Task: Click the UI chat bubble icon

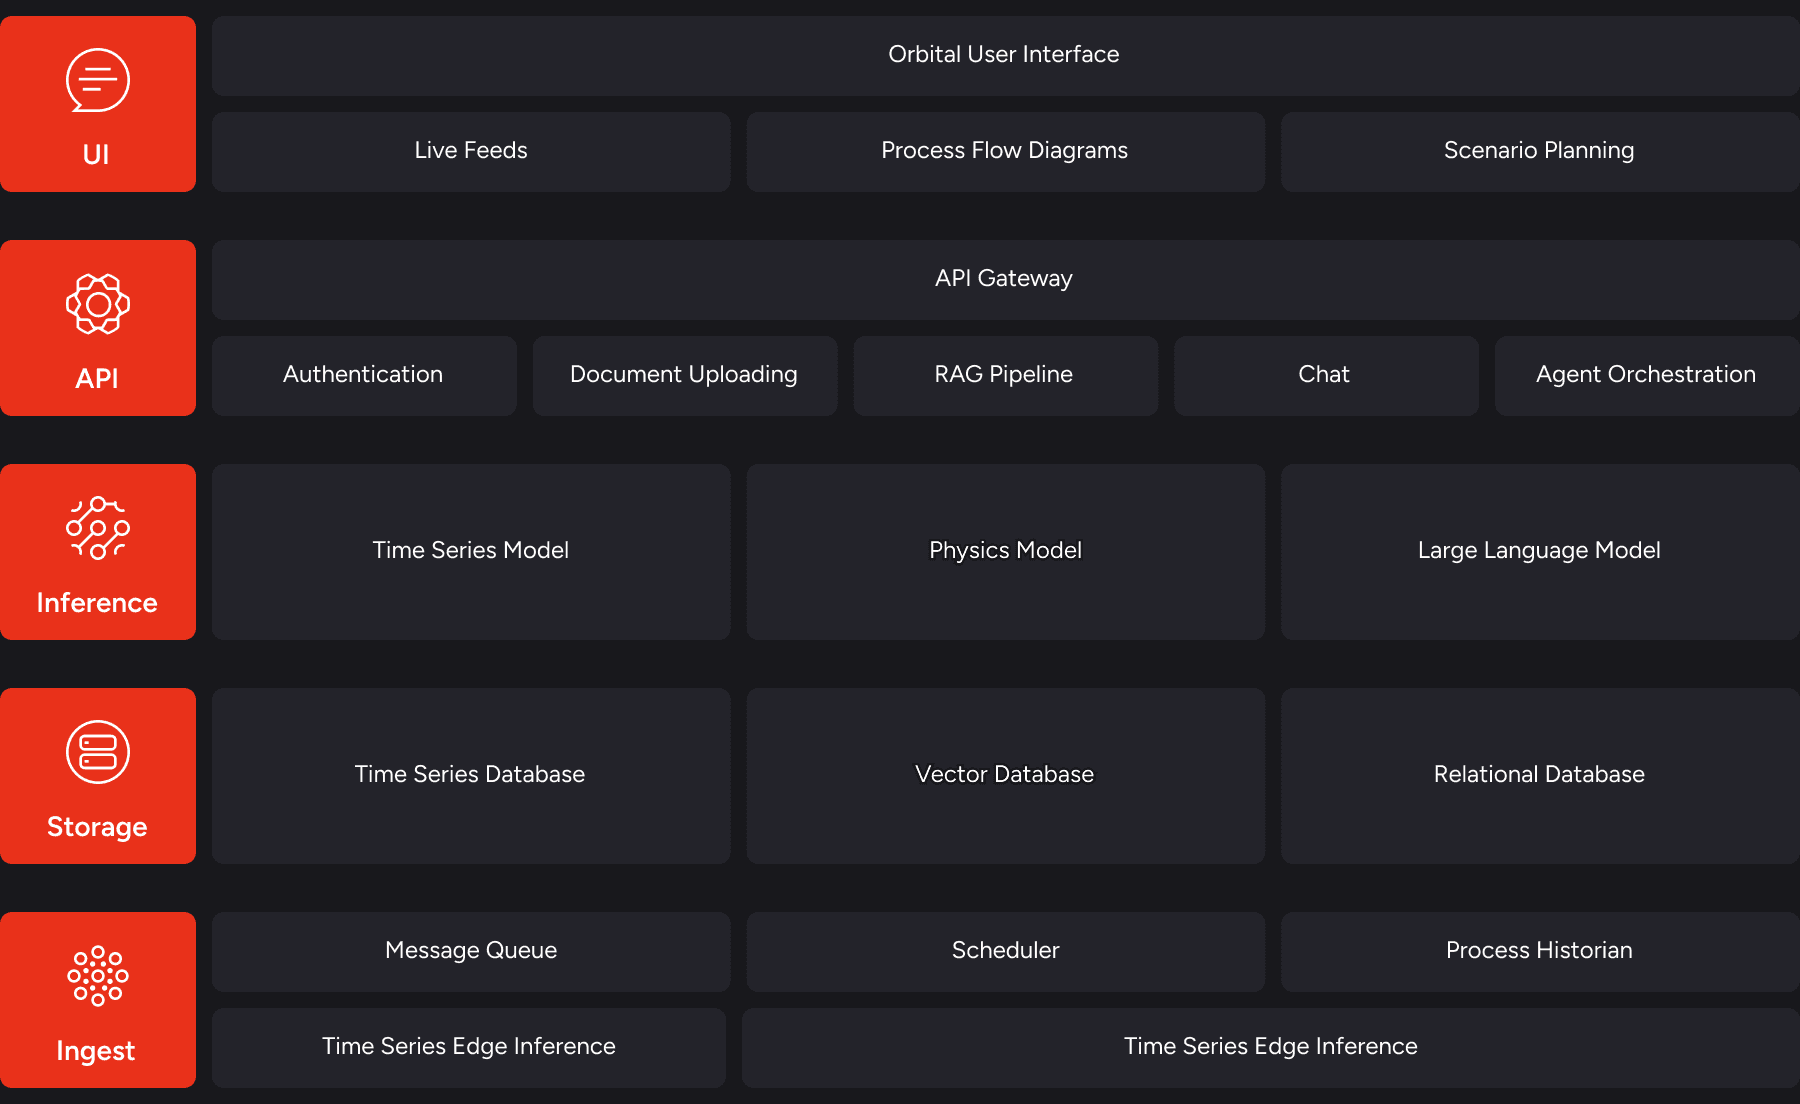Action: coord(98,80)
